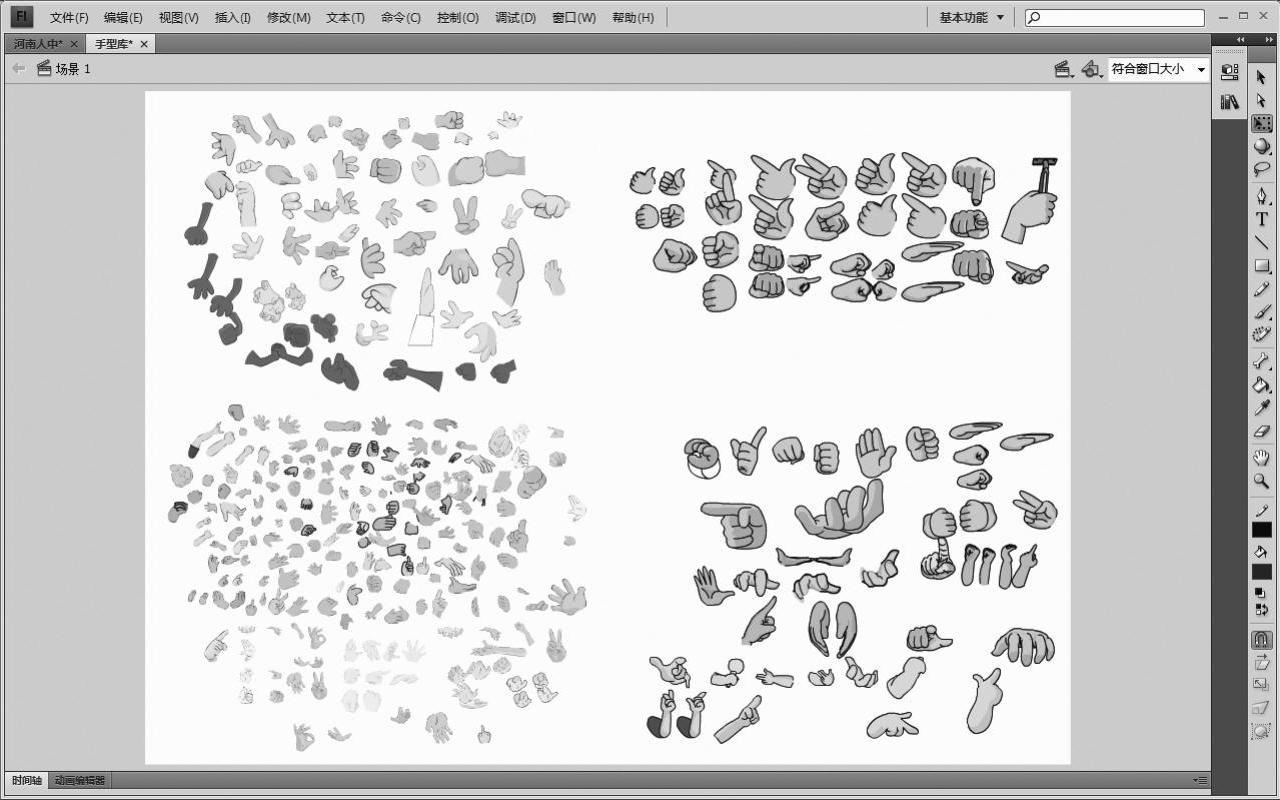The height and width of the screenshot is (800, 1280).
Task: Open the 基本功能 workspace dropdown
Action: coord(971,17)
